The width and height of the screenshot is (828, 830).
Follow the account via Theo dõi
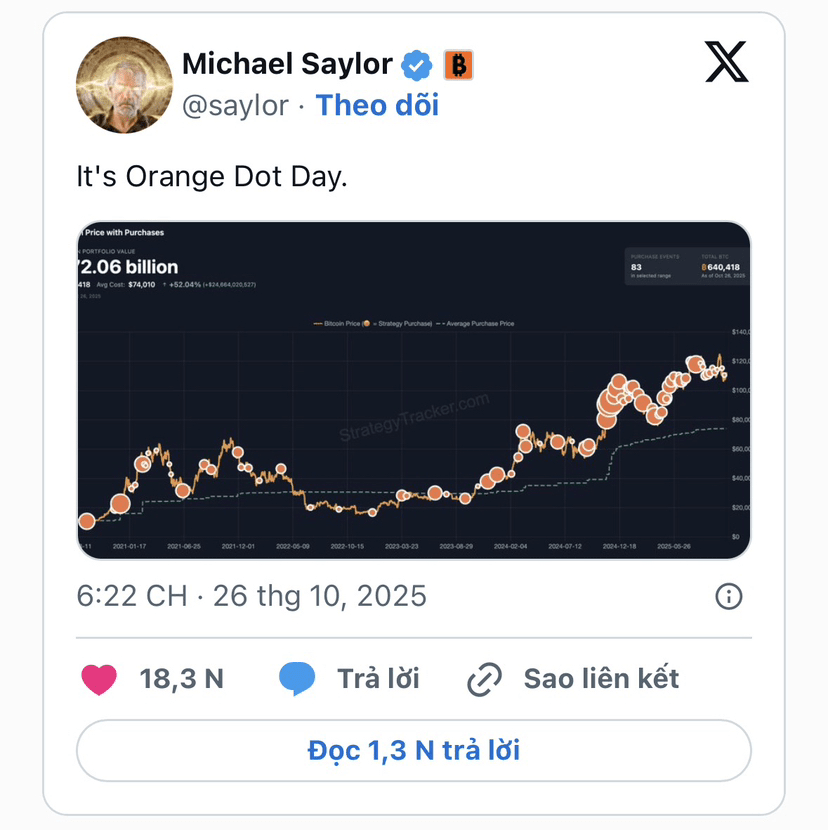click(377, 105)
